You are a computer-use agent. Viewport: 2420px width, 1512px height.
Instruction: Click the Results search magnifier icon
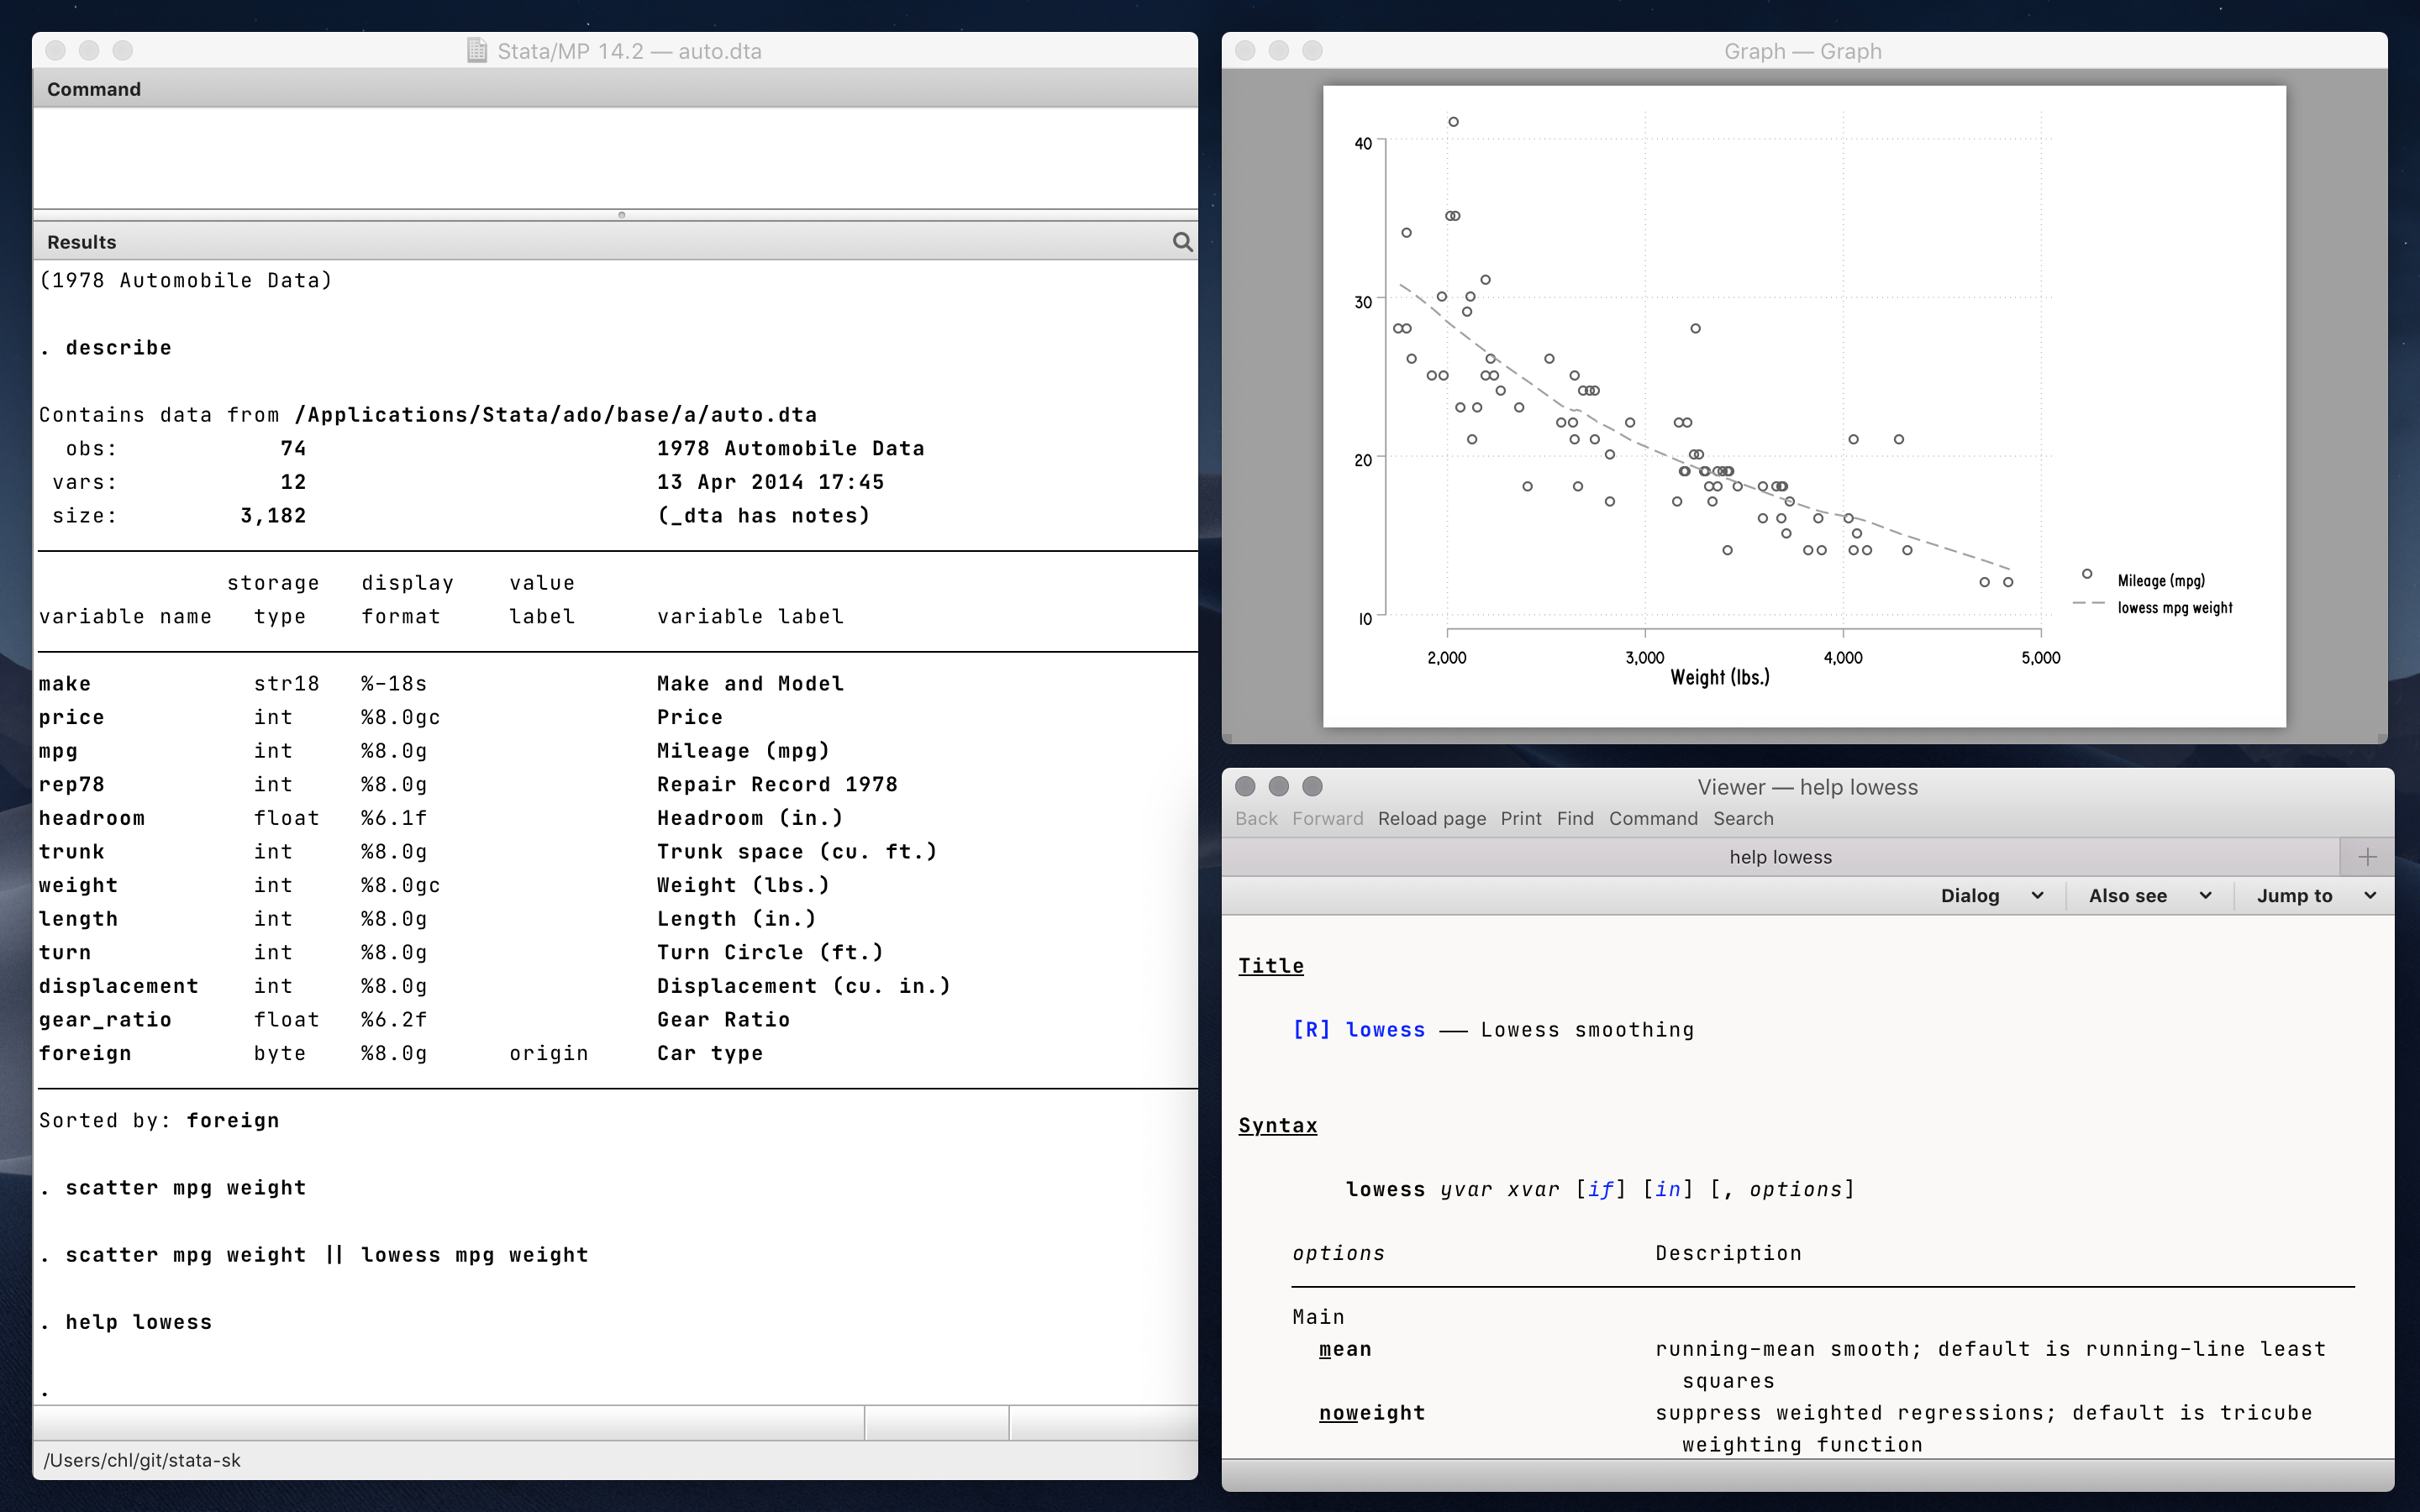tap(1182, 242)
